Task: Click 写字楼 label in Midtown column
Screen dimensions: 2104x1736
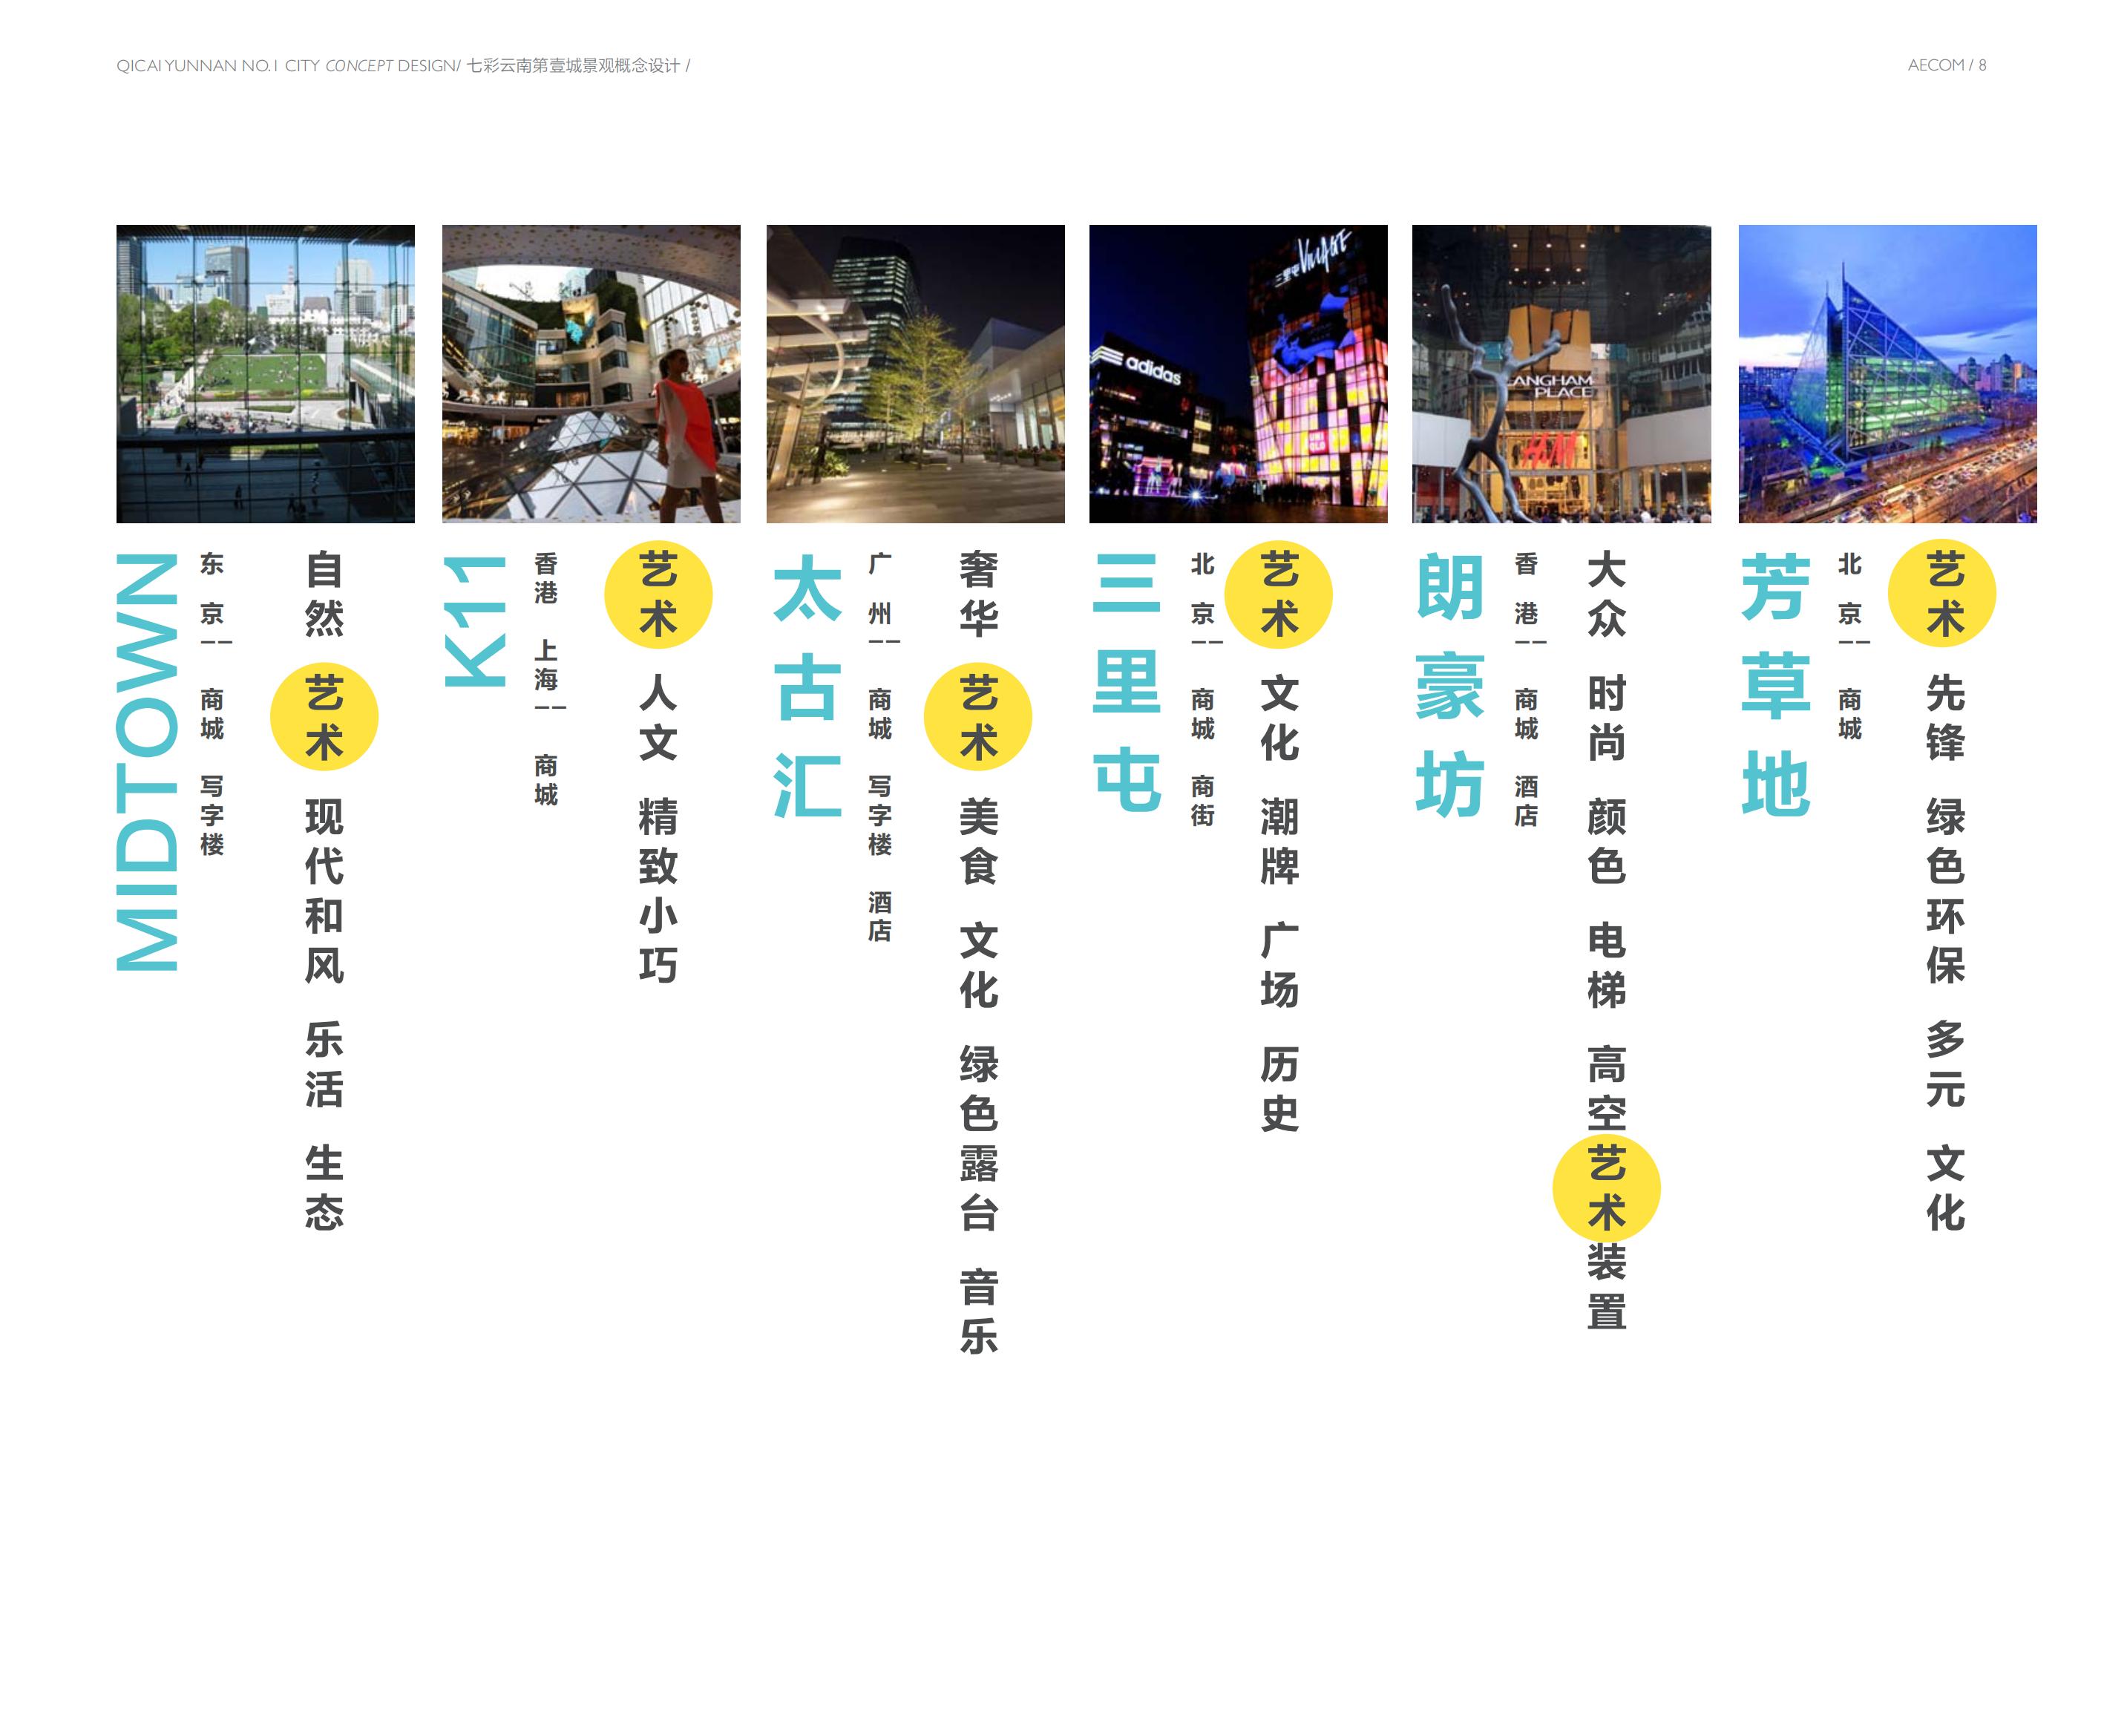Action: 212,815
